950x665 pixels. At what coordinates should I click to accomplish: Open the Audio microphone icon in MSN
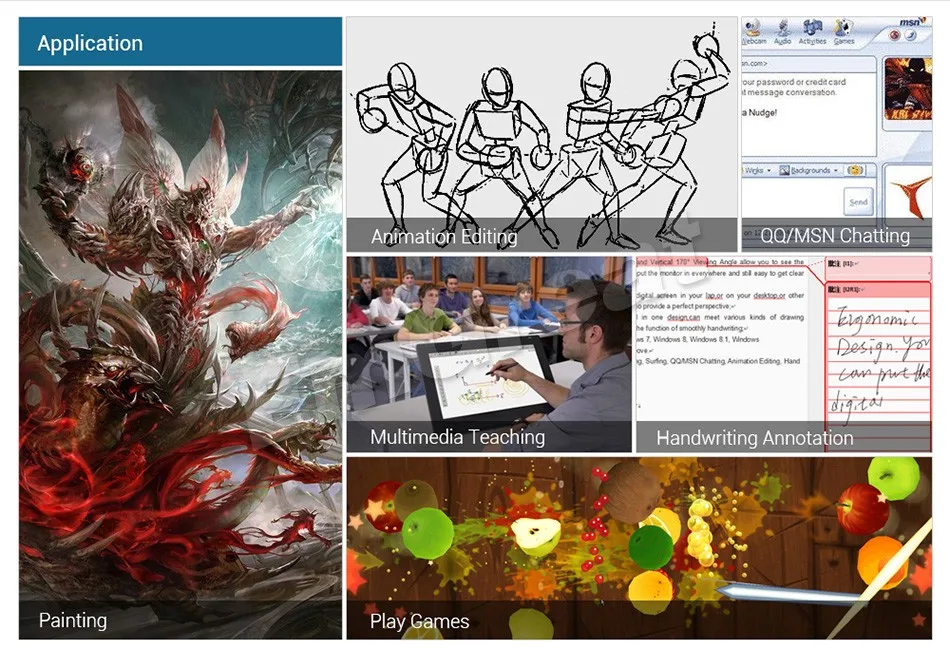(783, 31)
